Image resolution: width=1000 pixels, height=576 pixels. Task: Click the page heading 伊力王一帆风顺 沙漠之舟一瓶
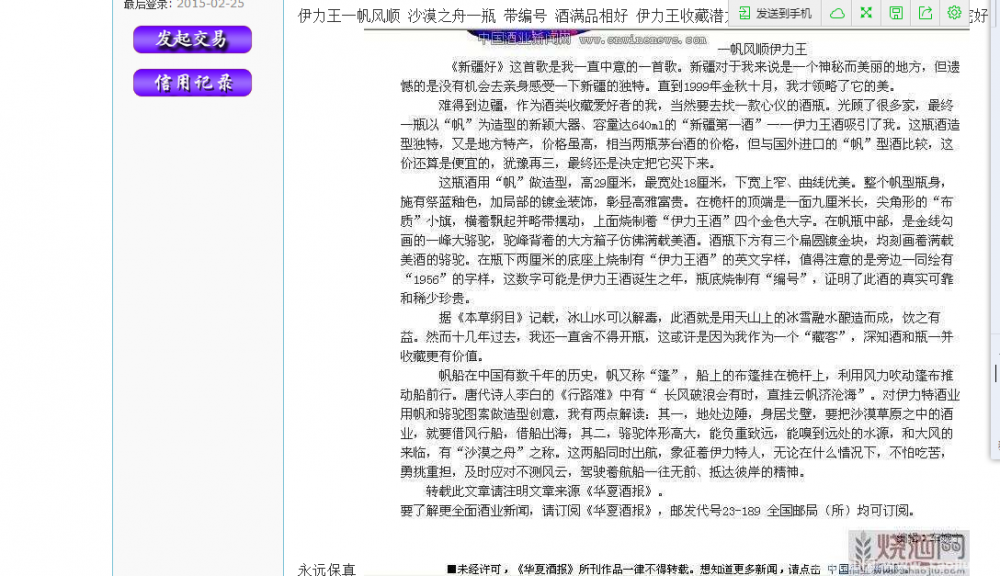[x=397, y=16]
